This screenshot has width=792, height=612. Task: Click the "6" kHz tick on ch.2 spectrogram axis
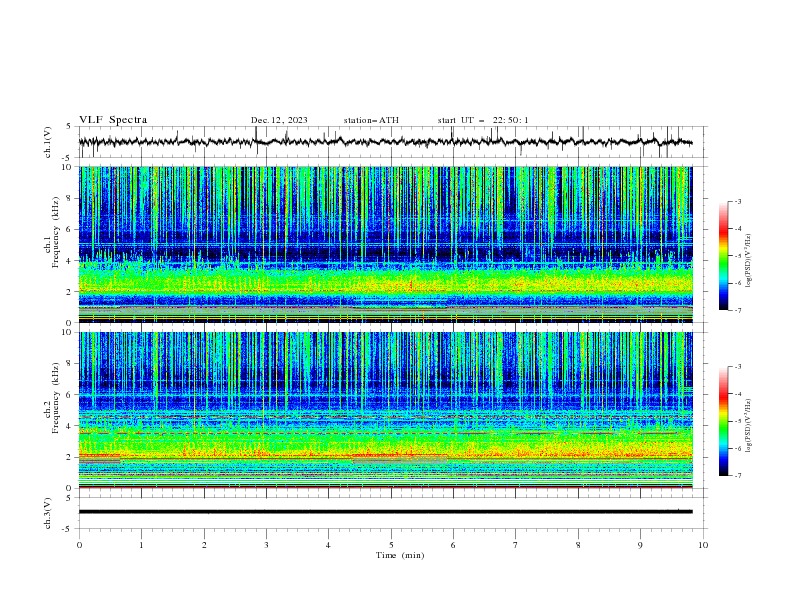[71, 395]
